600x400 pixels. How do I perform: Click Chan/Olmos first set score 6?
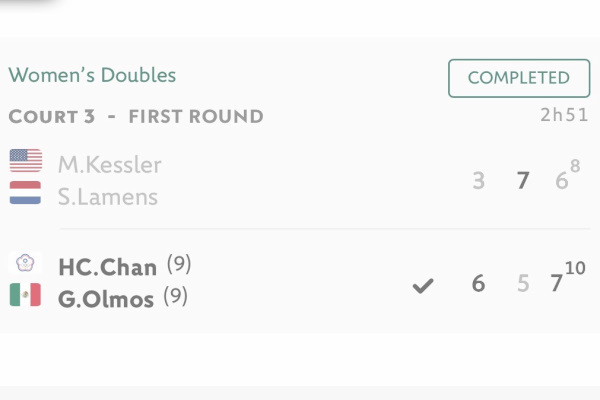(x=478, y=284)
